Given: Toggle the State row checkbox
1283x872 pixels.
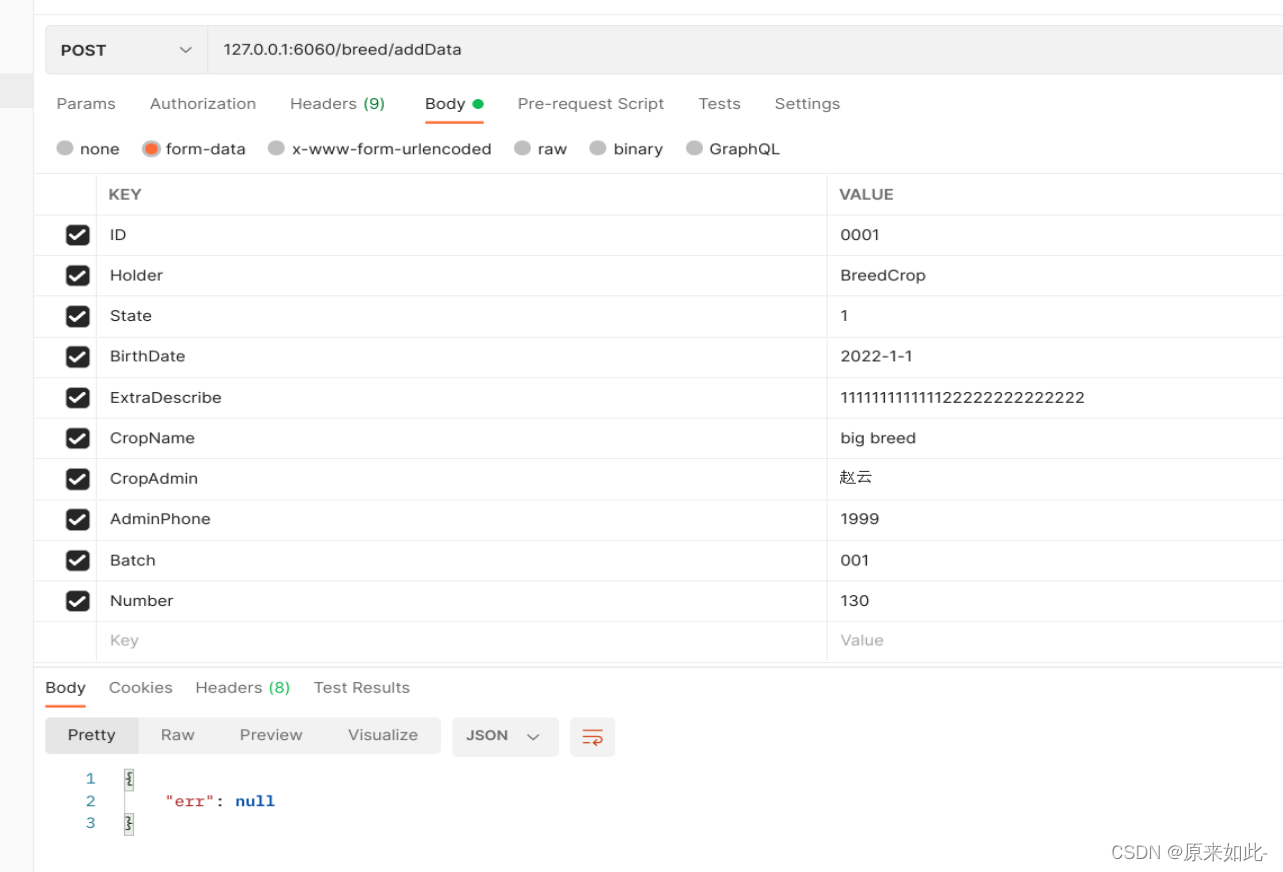Looking at the screenshot, I should (77, 316).
